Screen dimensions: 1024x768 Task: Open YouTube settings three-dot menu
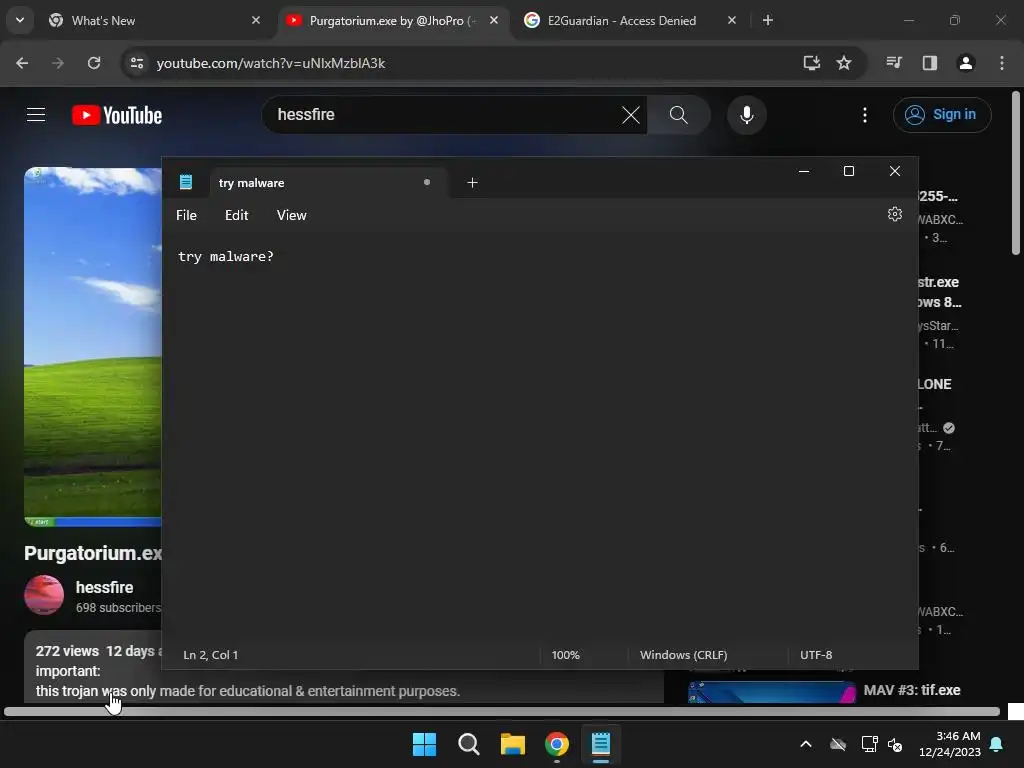point(865,115)
